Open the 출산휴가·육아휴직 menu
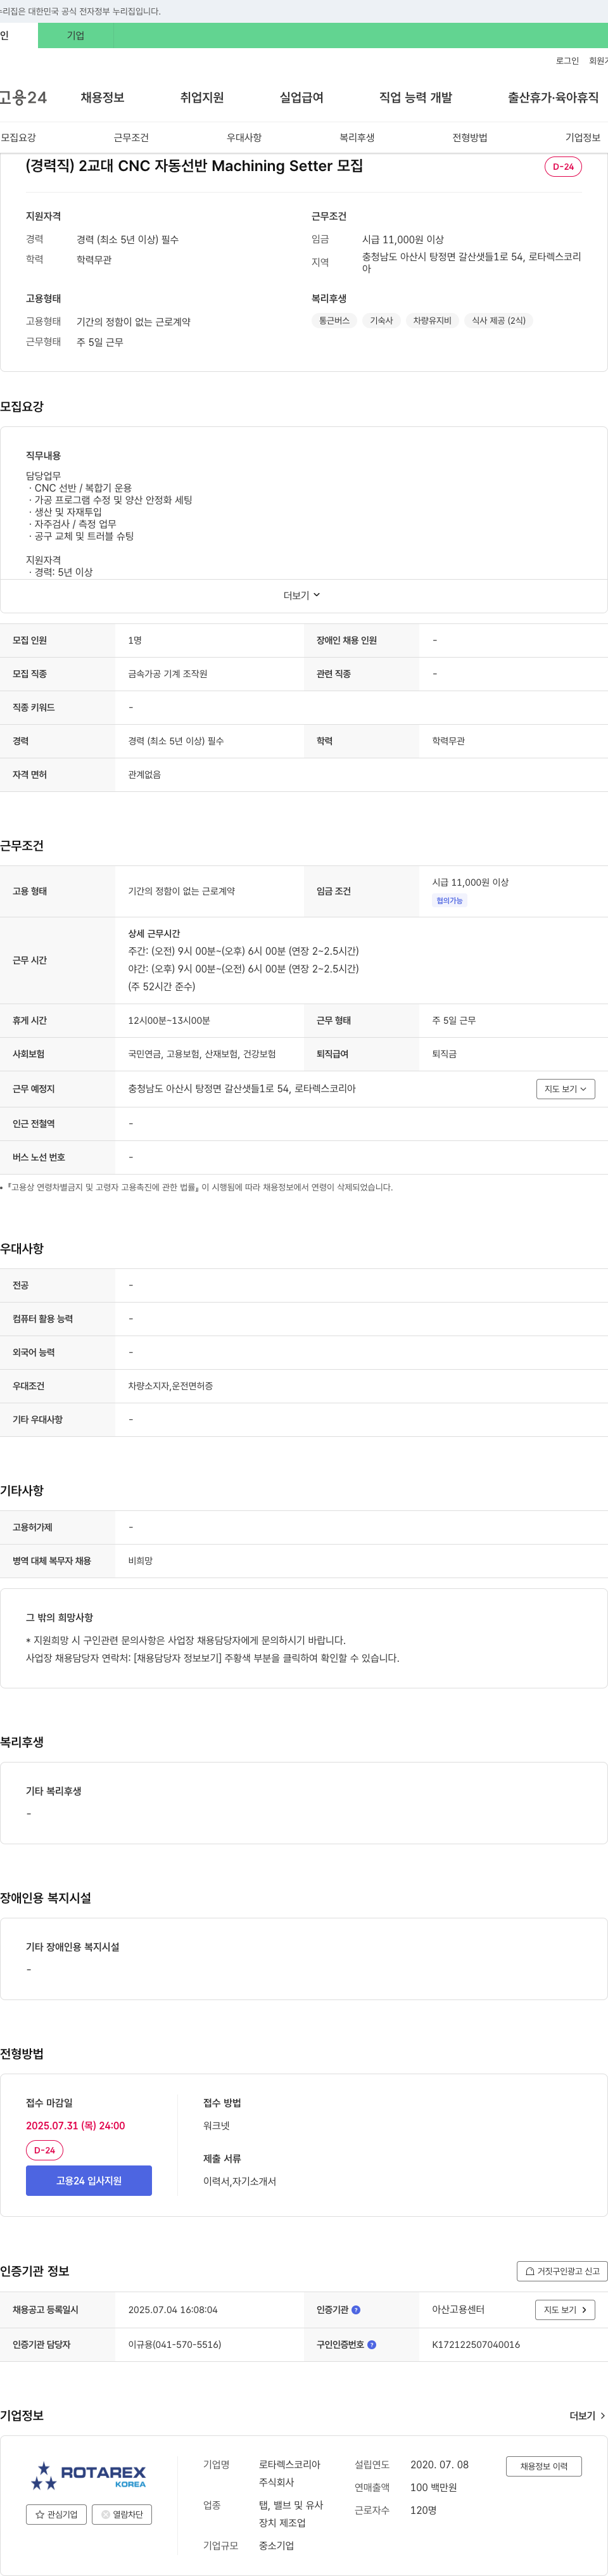The width and height of the screenshot is (608, 2576). tap(553, 97)
